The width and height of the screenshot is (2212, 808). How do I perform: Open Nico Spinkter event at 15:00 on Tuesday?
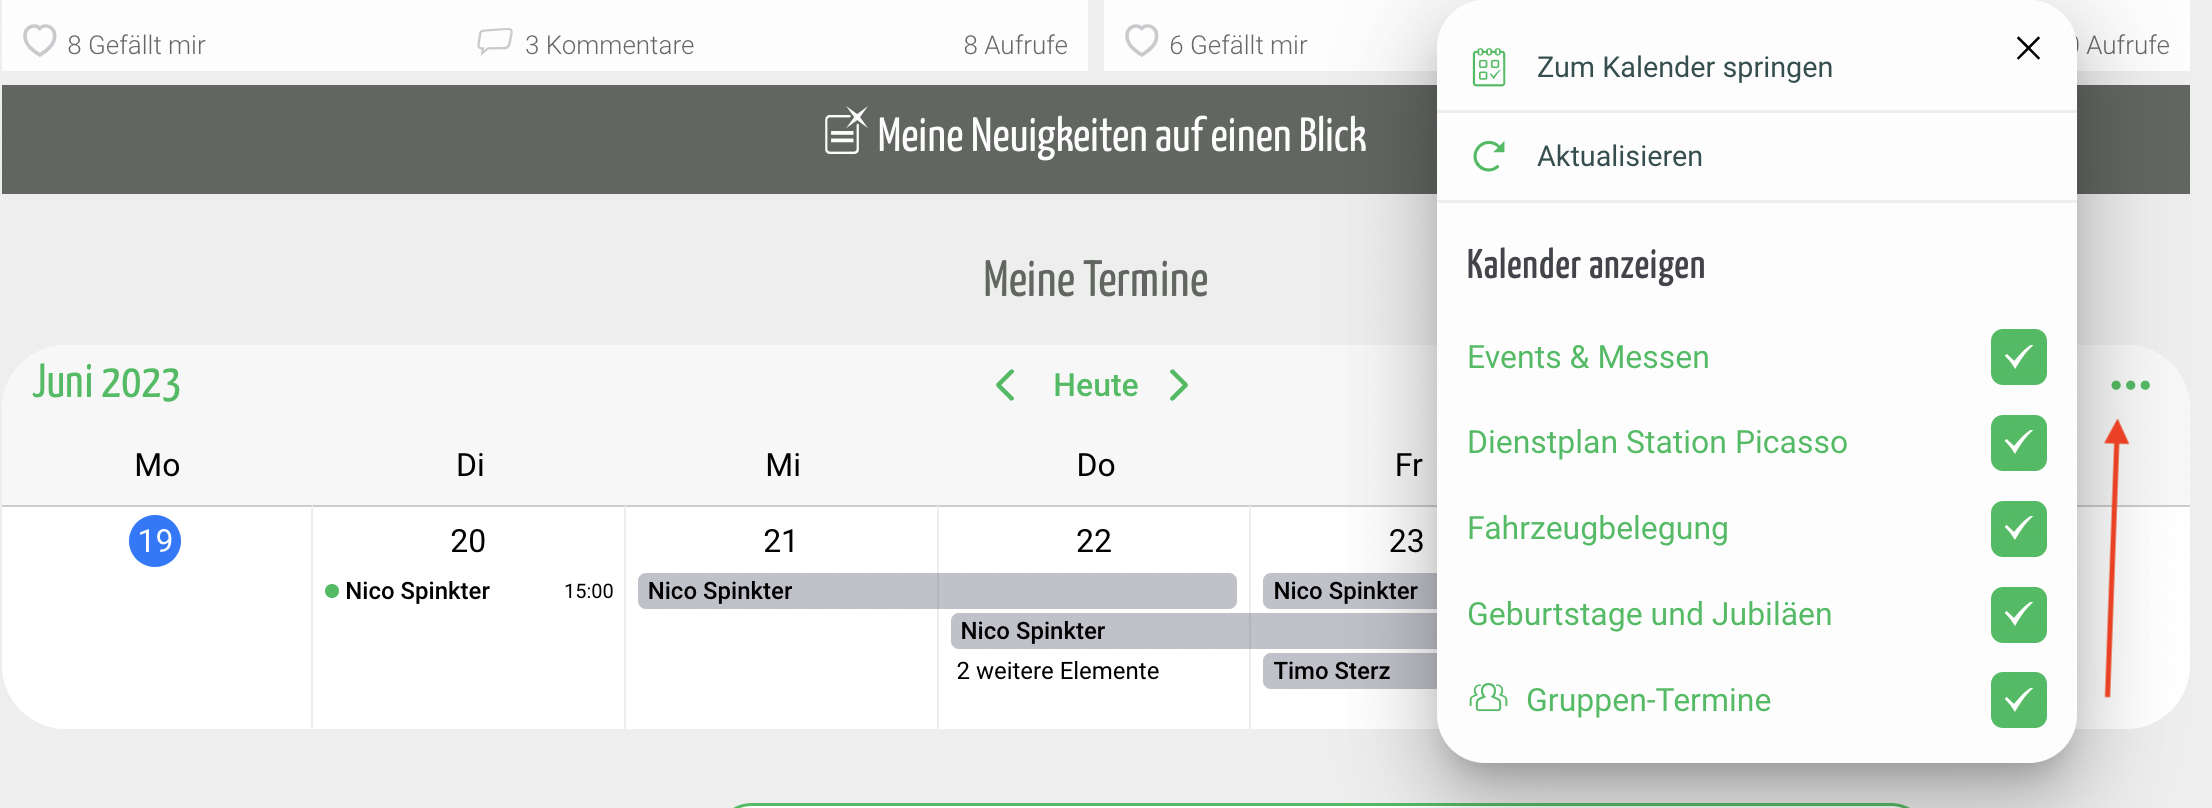469,591
